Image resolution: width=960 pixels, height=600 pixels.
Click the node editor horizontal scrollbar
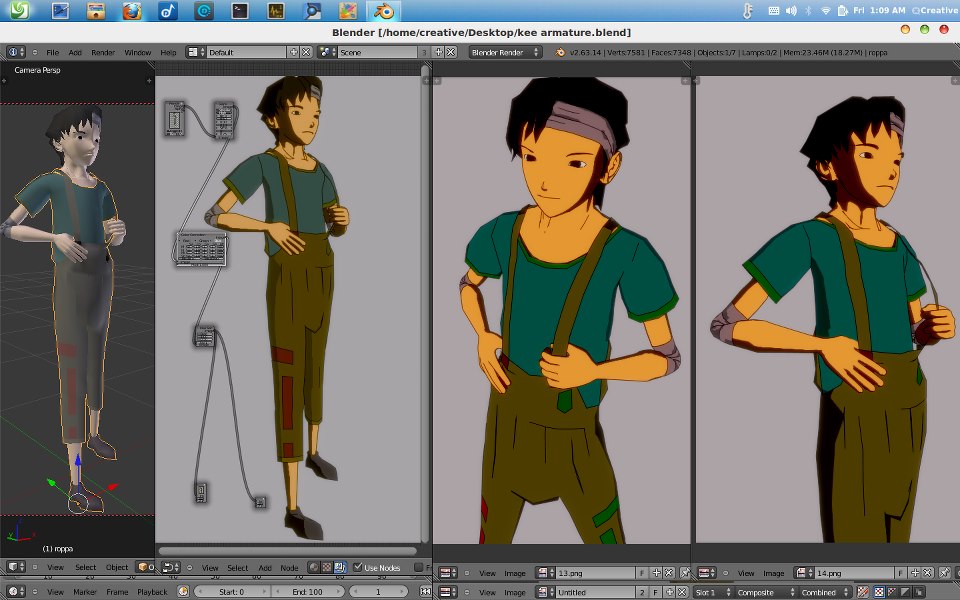[x=288, y=550]
